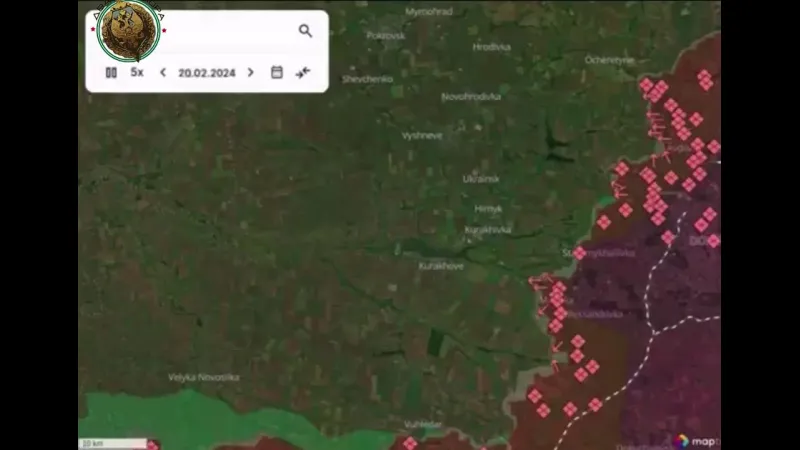Open the calendar date picker
This screenshot has width=800, height=450.
[277, 72]
